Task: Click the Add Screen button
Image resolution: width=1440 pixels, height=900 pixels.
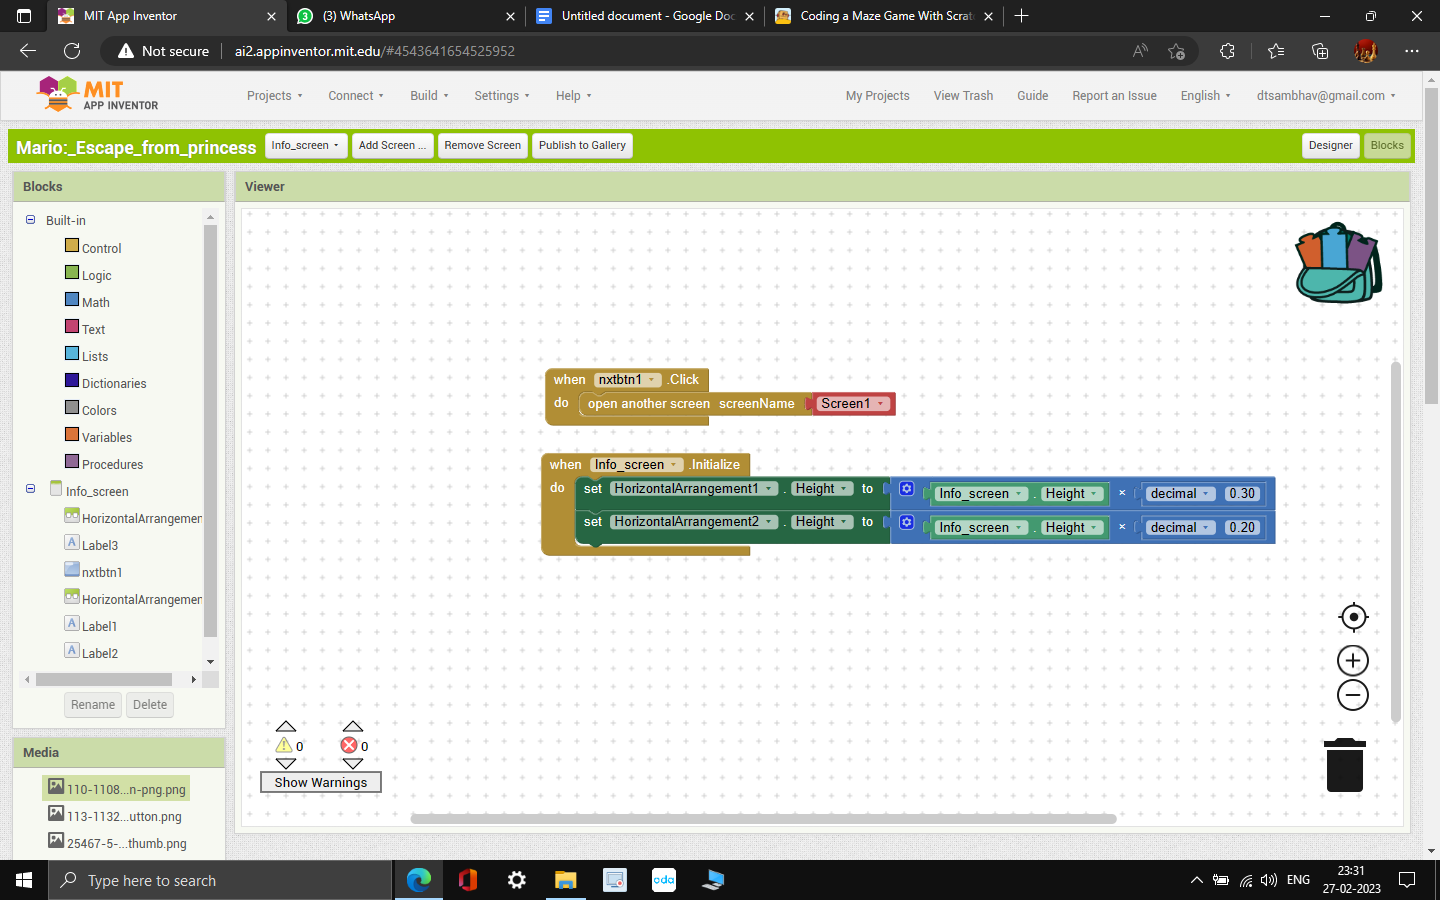Action: click(393, 146)
